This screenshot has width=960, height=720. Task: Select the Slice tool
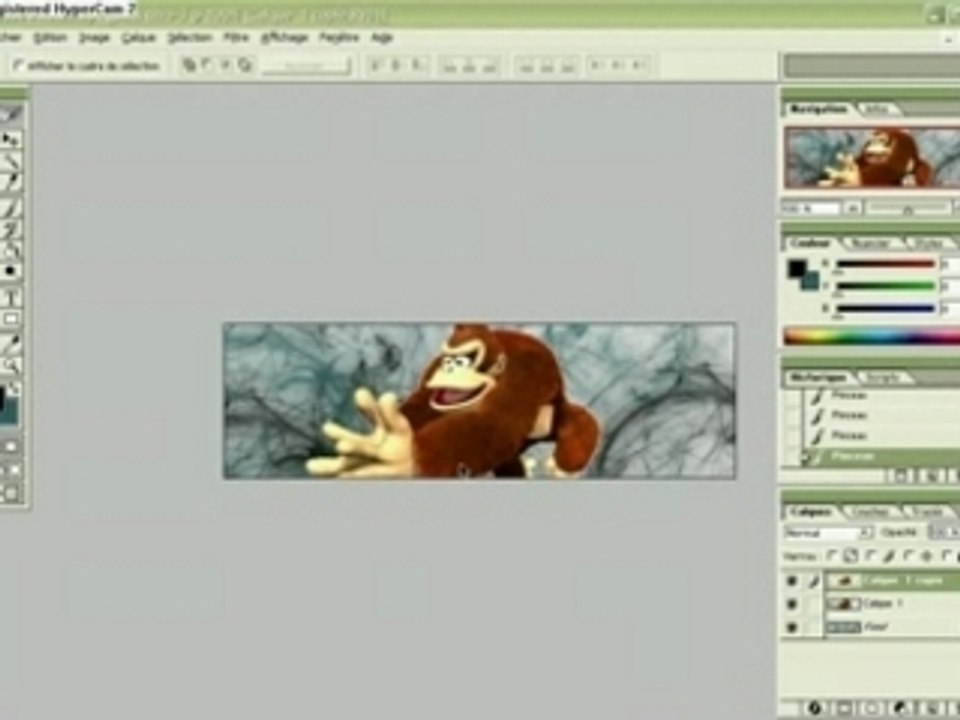10,182
